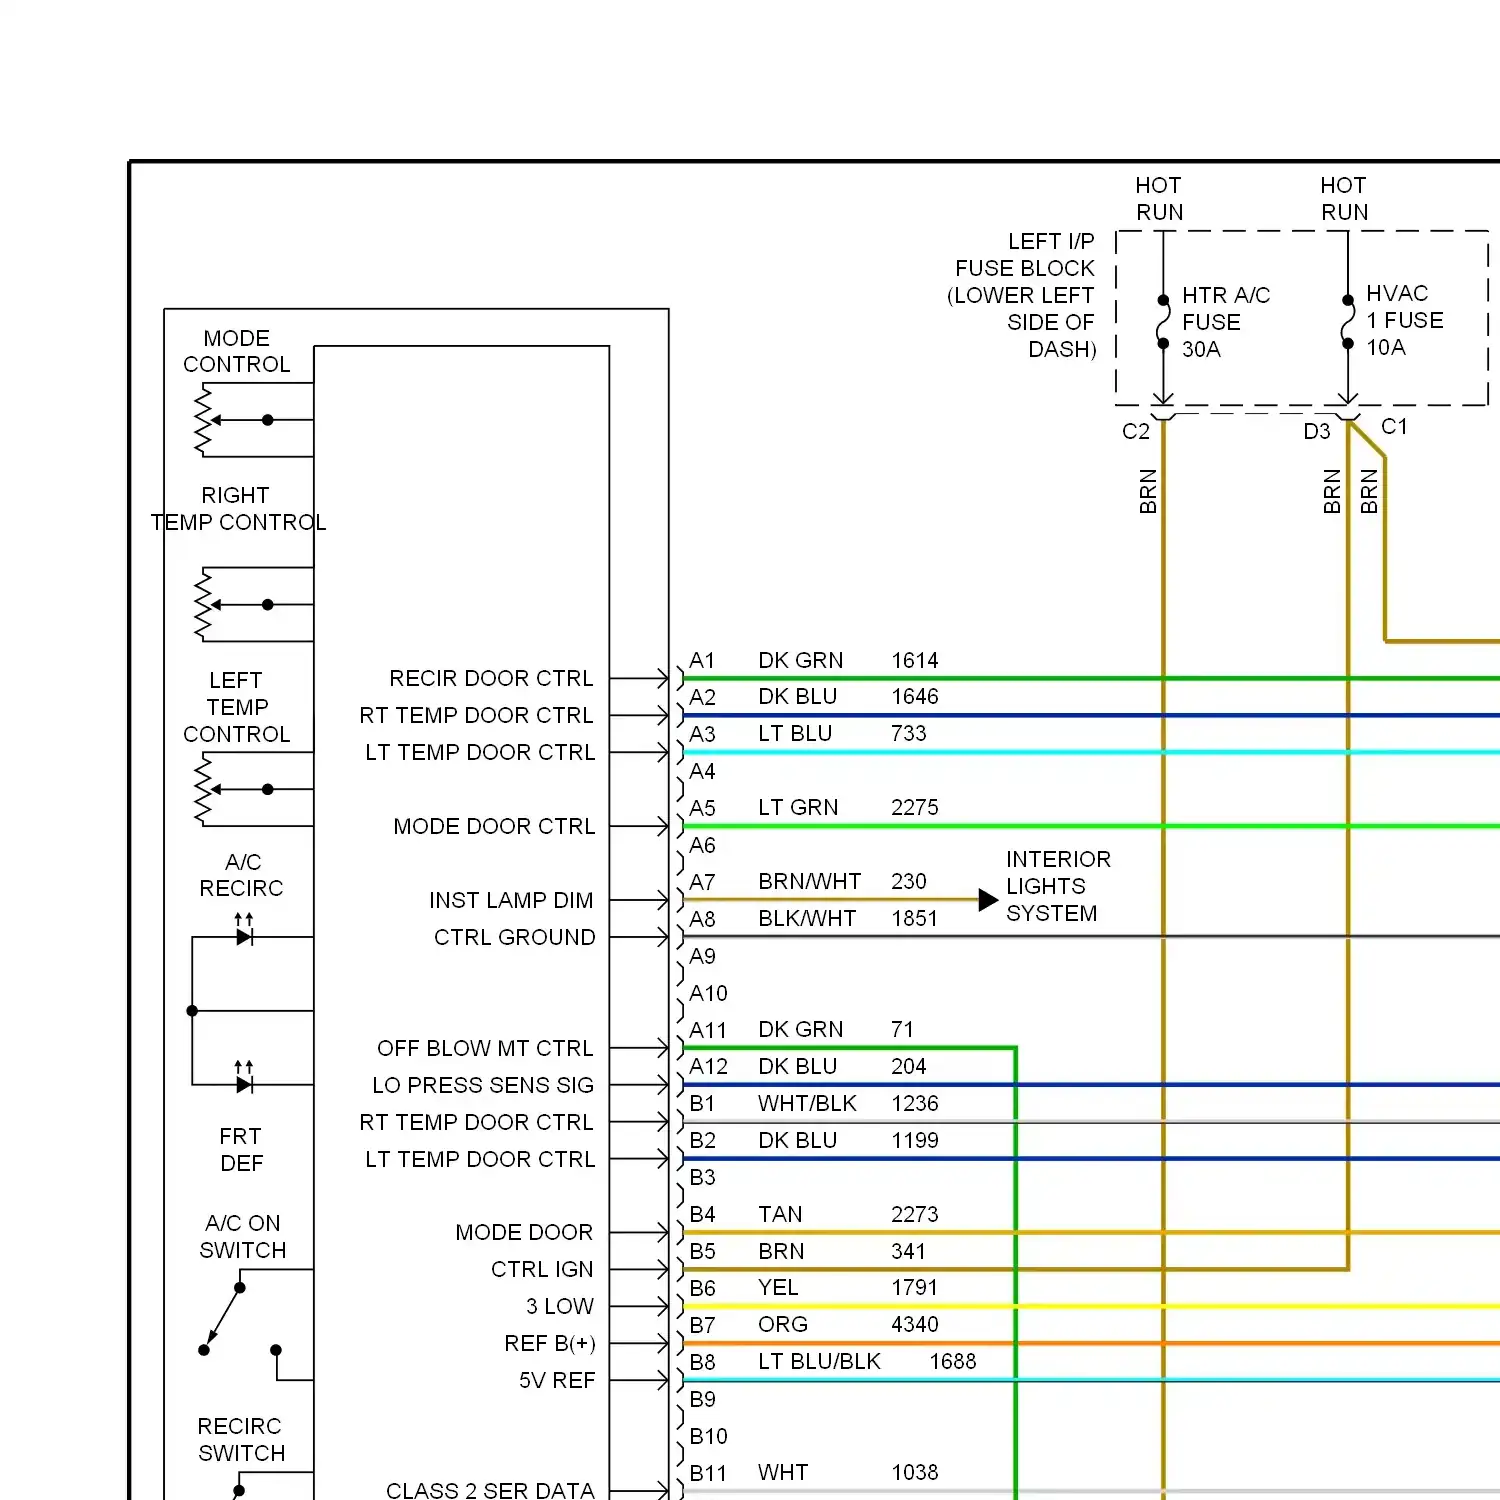Viewport: 1500px width, 1500px height.
Task: Select the "BLK/WHT" wire color label
Action: click(x=807, y=918)
